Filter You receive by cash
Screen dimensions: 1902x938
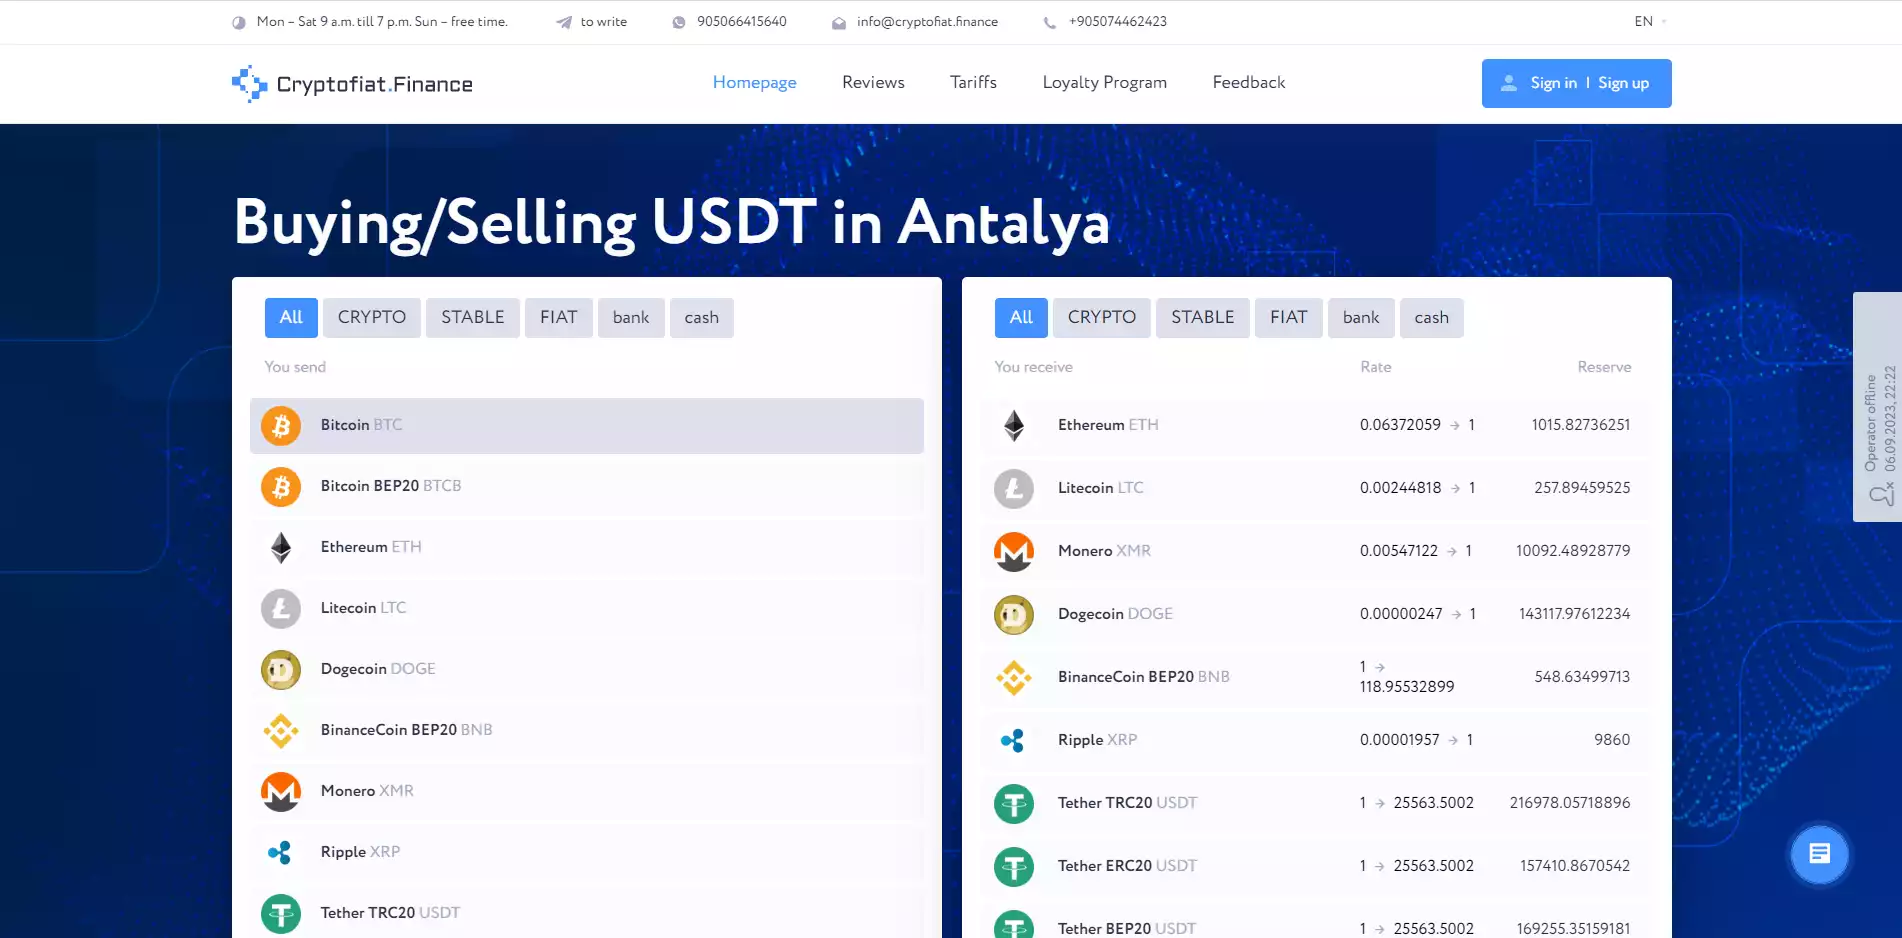click(x=1432, y=318)
